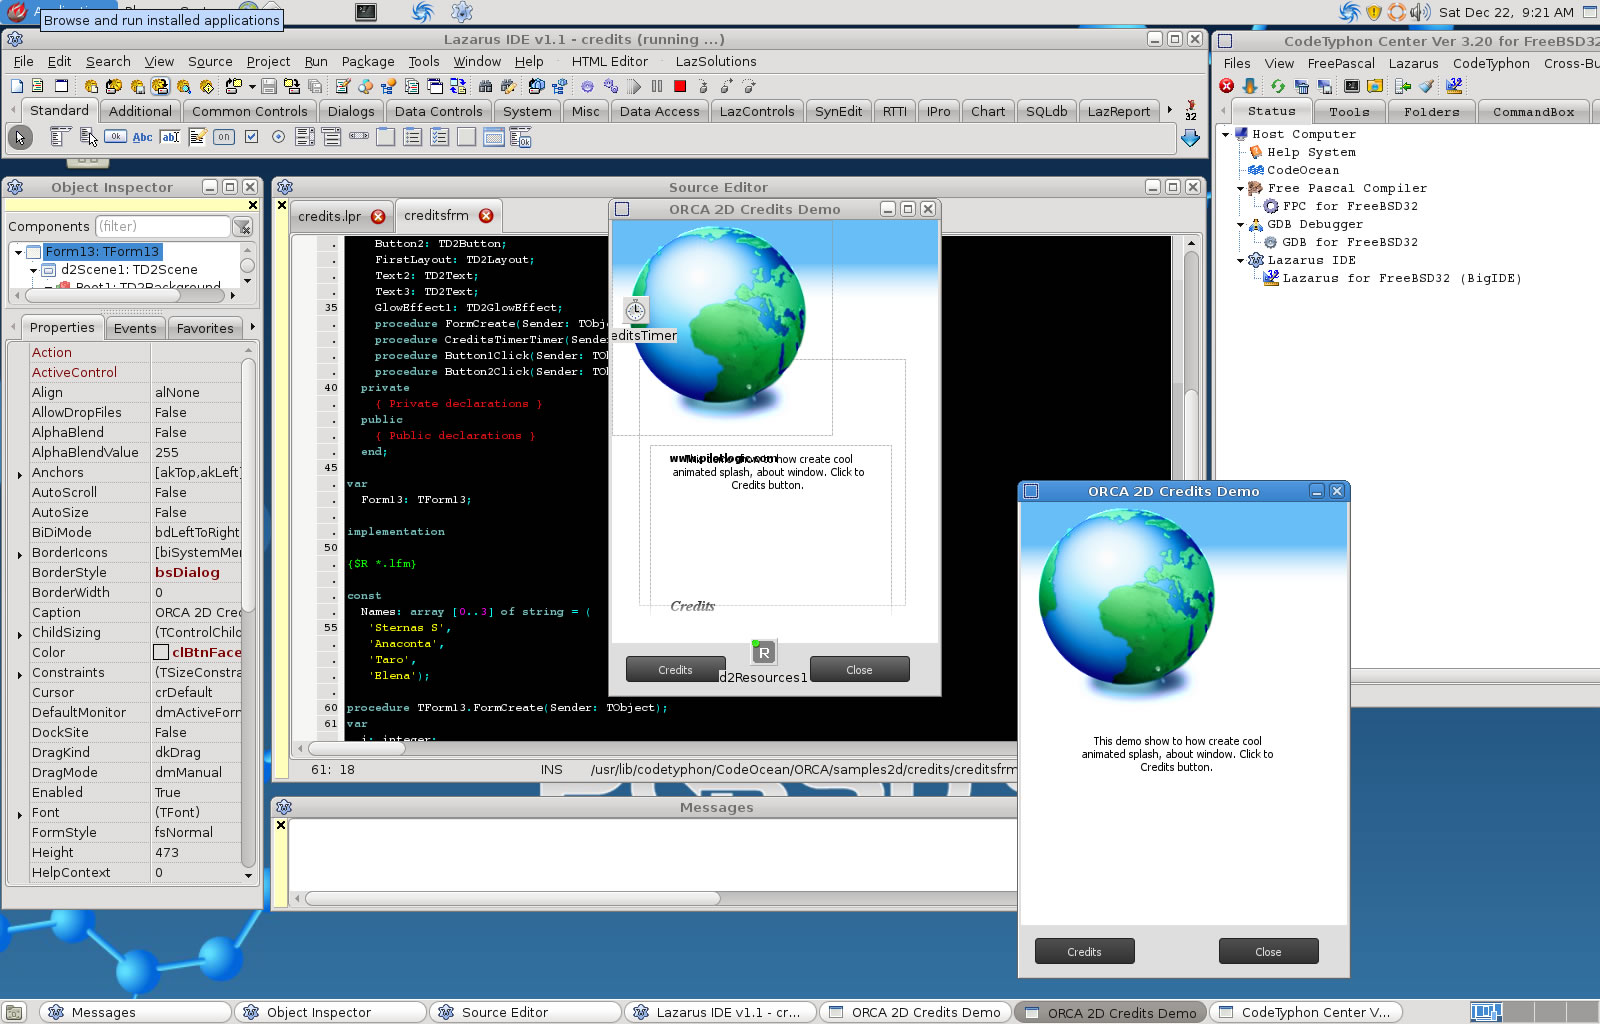Image resolution: width=1600 pixels, height=1024 pixels.
Task: Pick the TMemo notepad component in palette
Action: 197,137
